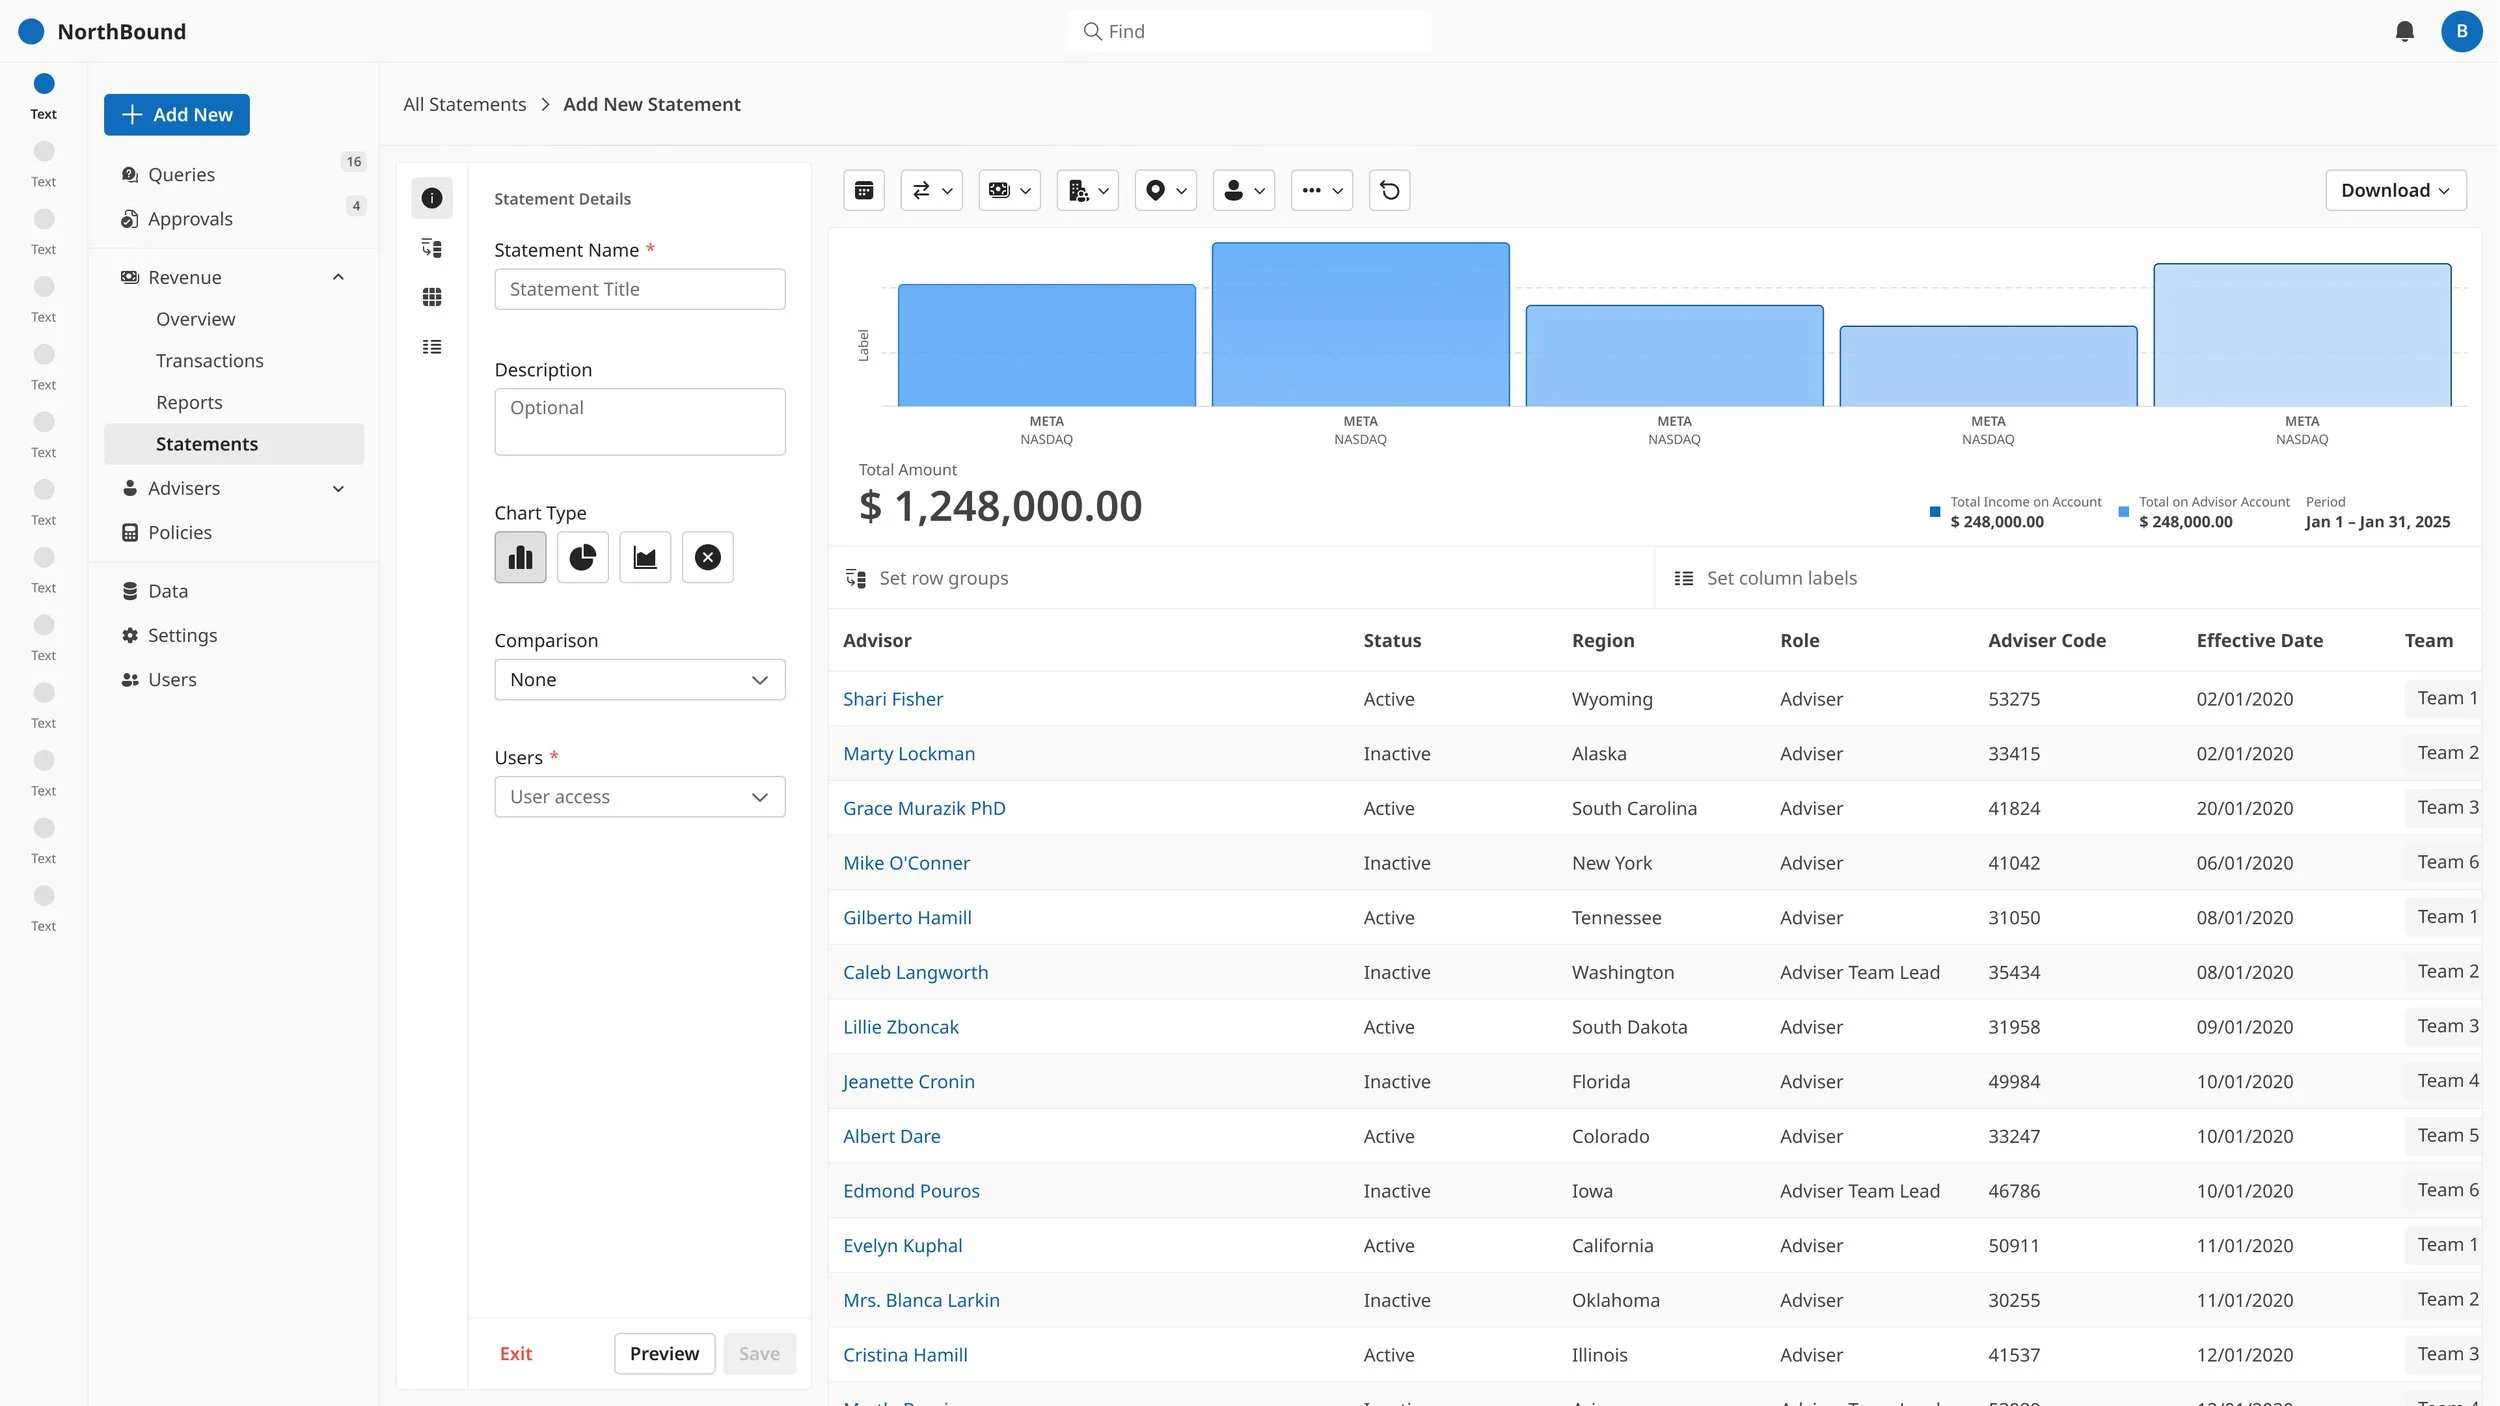Click the Preview button

coord(664,1353)
